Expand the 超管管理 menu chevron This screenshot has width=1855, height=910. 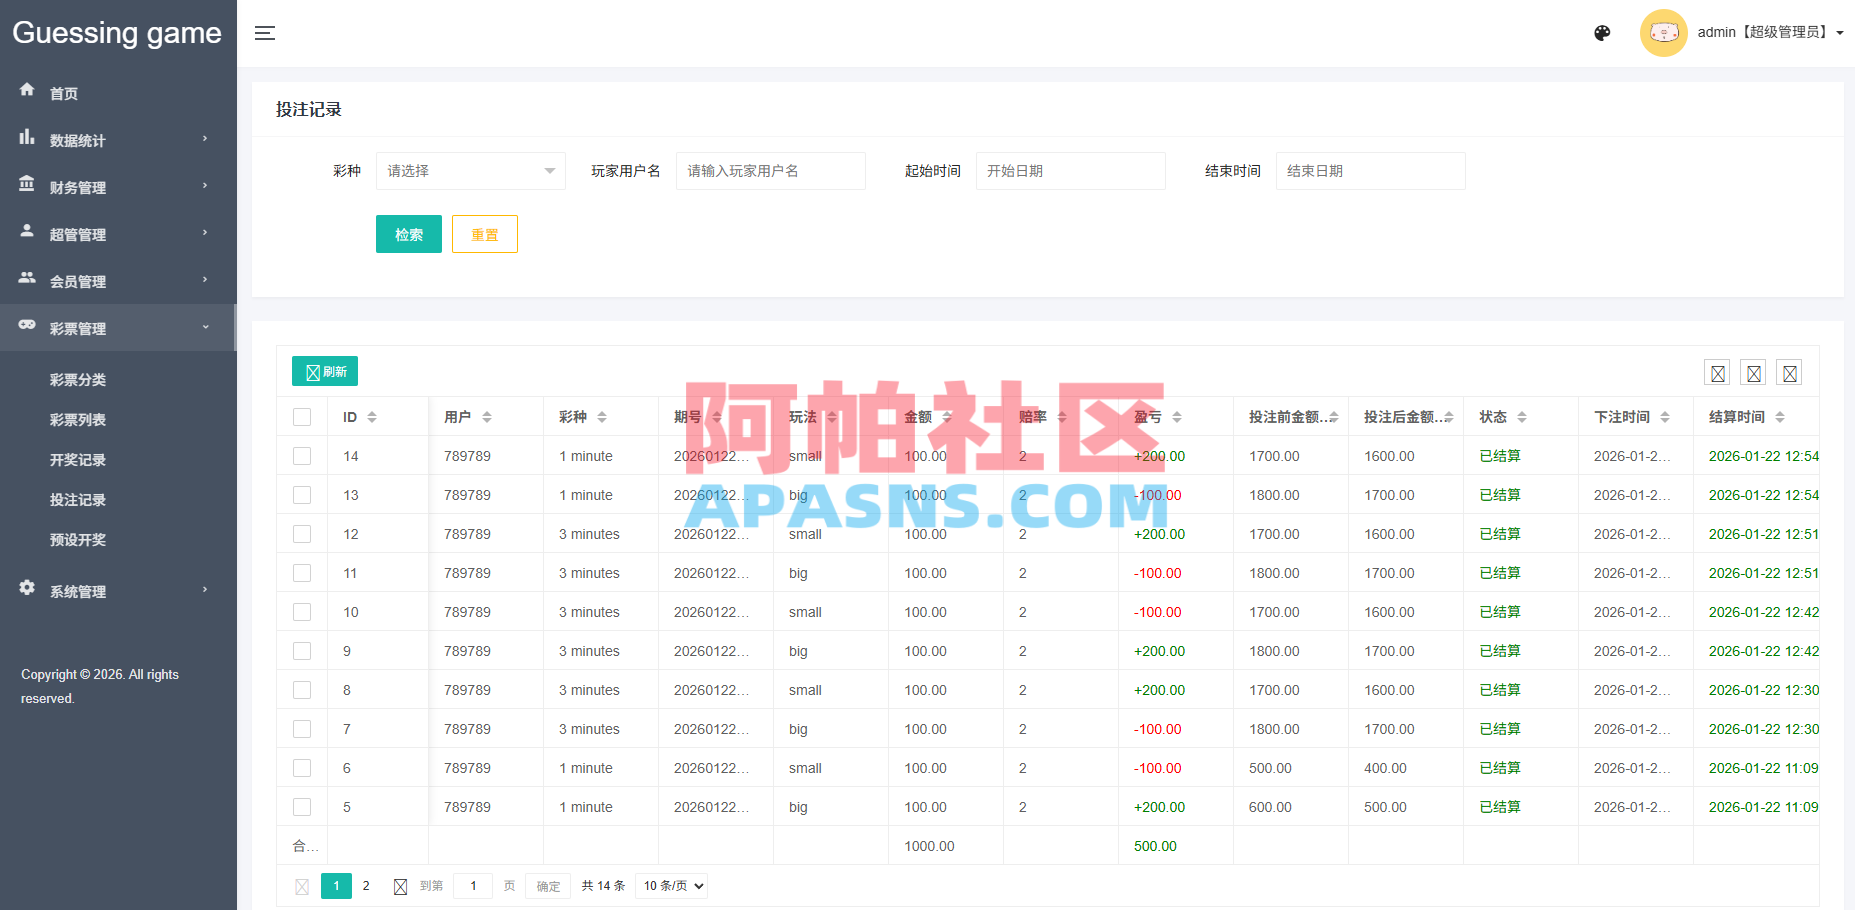(205, 233)
